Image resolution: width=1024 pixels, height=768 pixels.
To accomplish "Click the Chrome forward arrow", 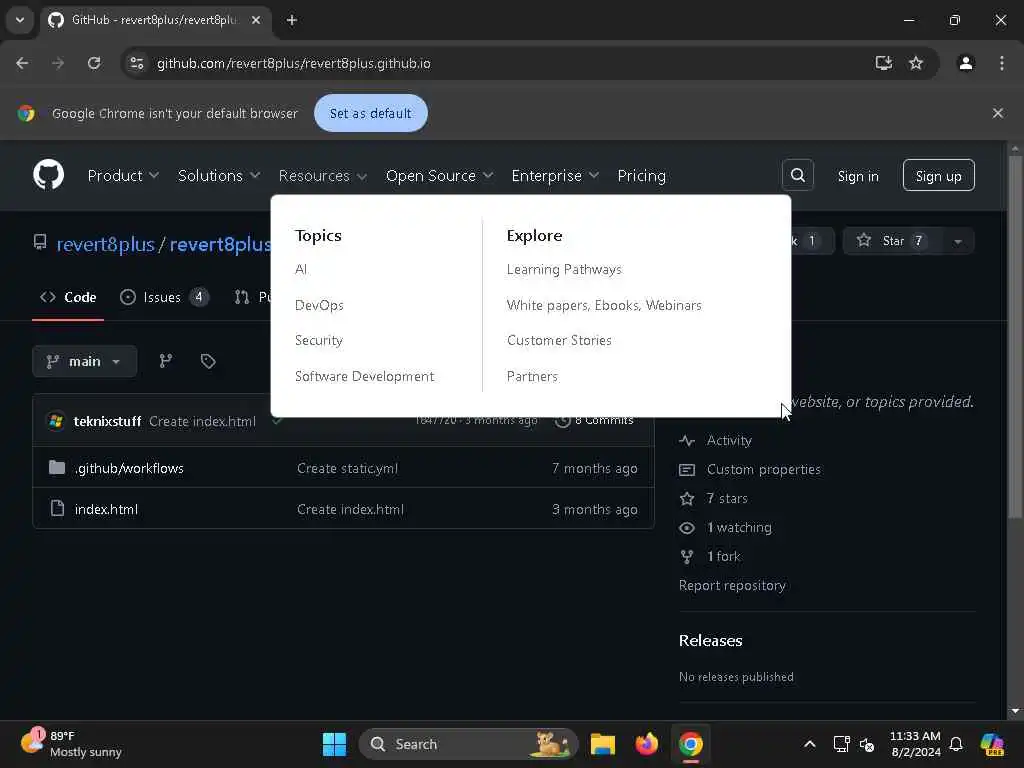I will 58,63.
